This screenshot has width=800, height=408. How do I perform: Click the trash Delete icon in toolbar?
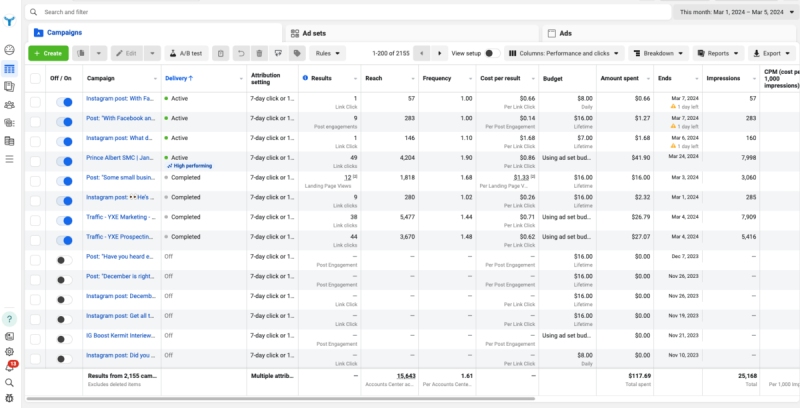[x=259, y=53]
